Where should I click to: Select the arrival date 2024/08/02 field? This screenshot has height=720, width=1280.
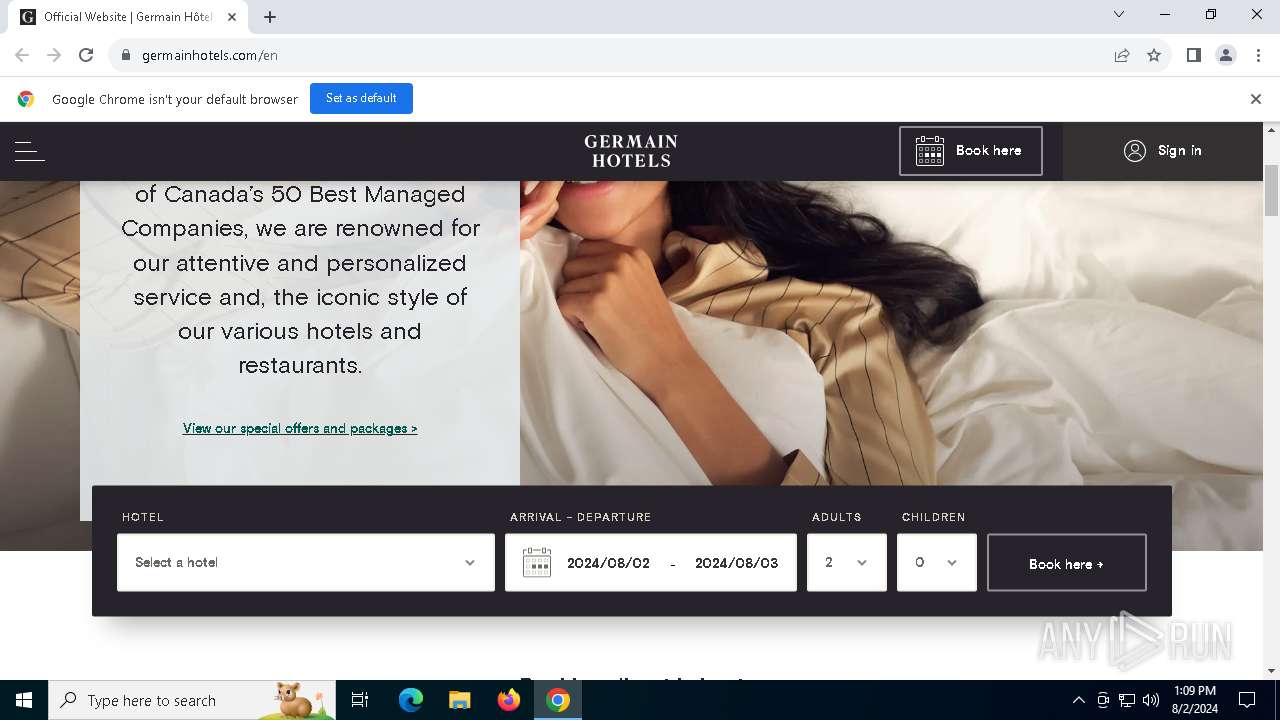608,563
